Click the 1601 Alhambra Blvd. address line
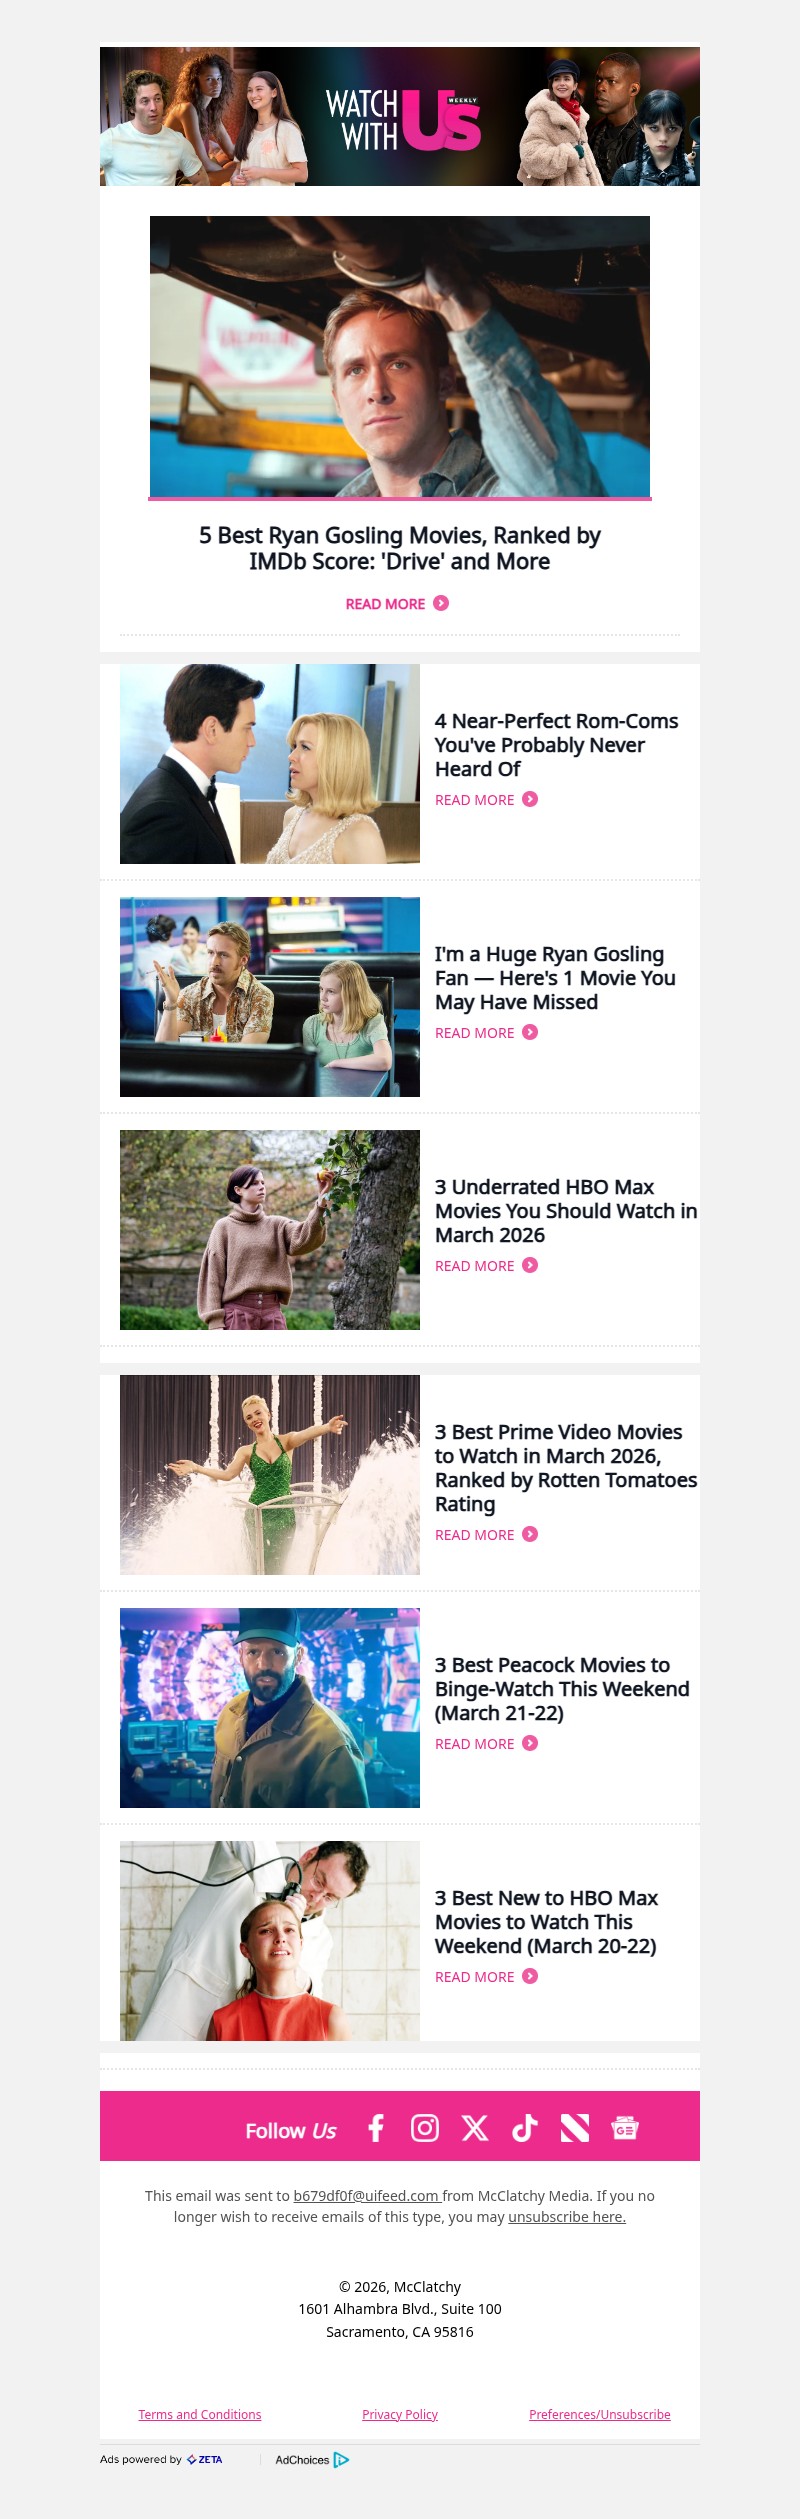 coord(400,2309)
